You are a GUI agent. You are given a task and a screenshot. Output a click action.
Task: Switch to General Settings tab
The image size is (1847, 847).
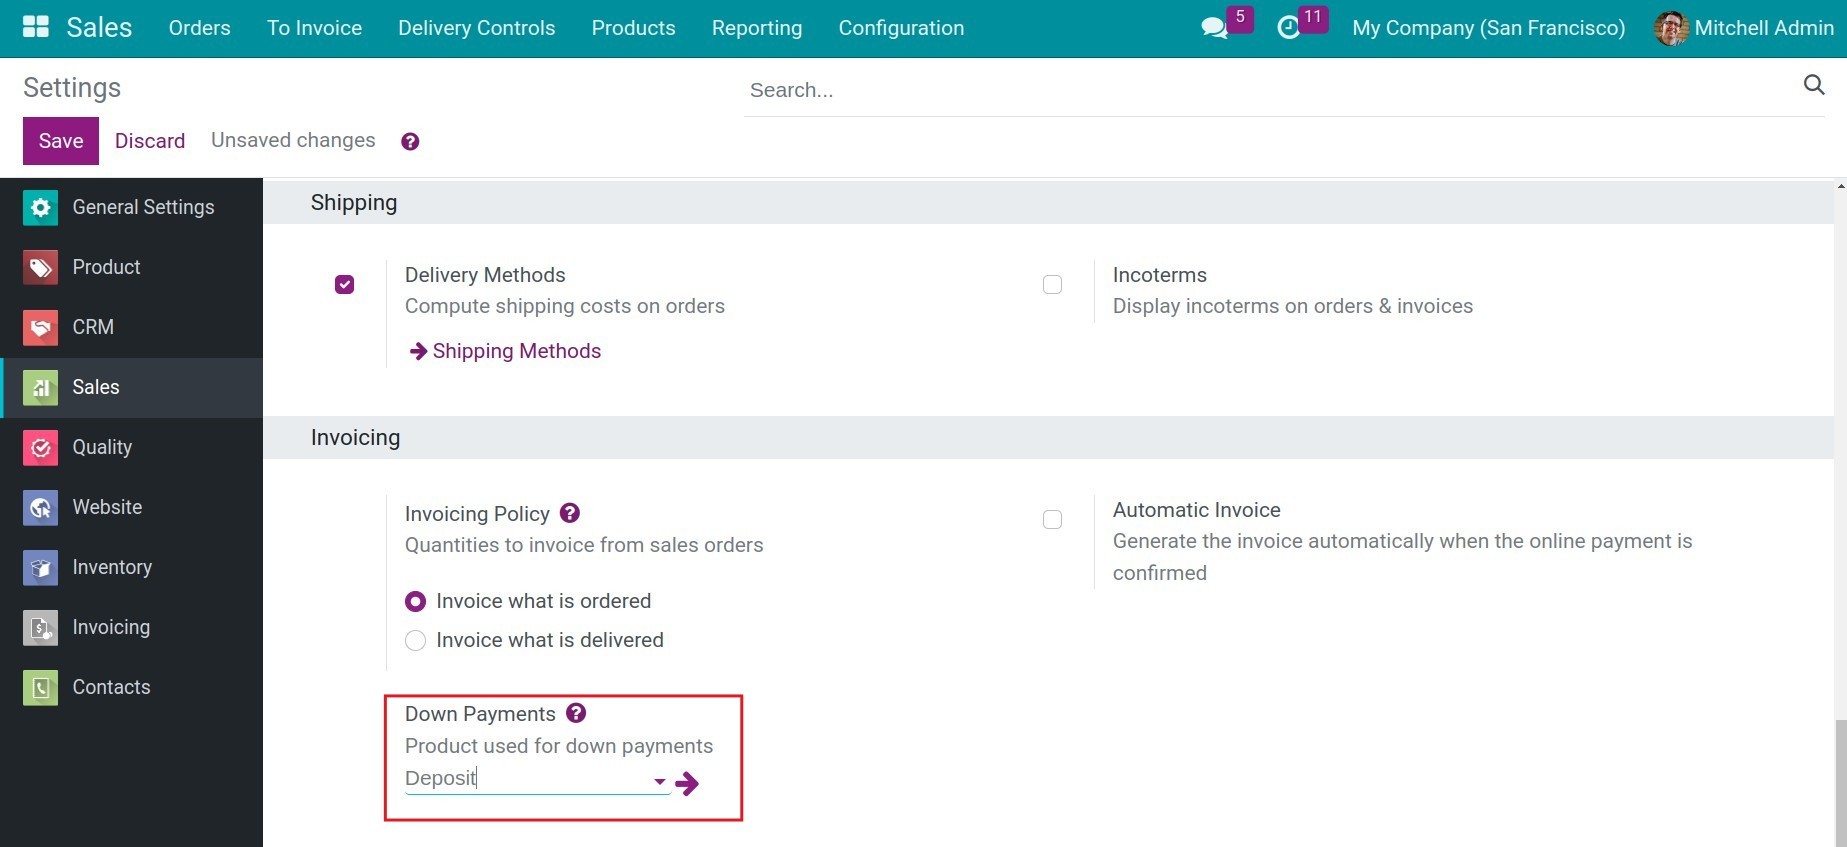131,207
